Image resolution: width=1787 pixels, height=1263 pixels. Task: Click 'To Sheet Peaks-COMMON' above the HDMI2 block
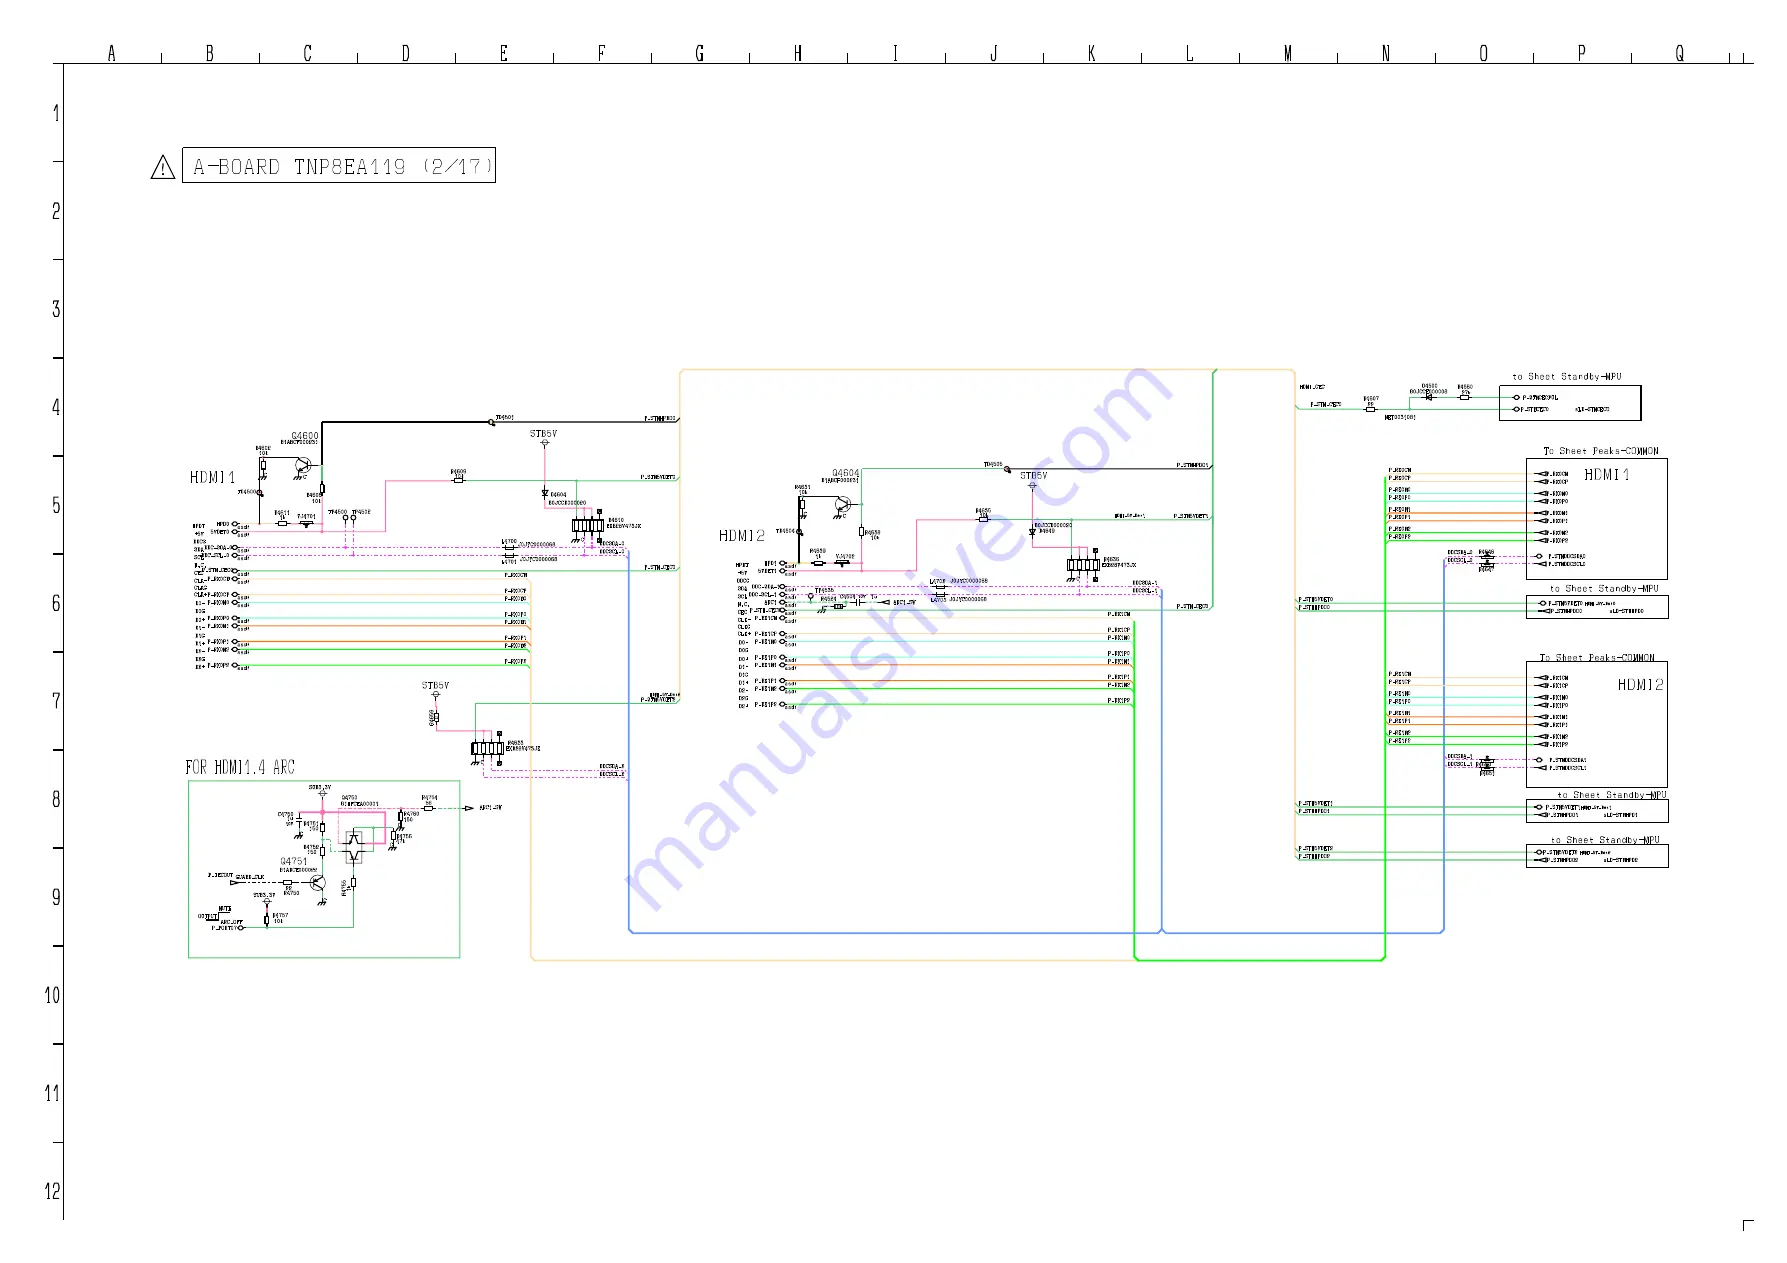coord(1597,658)
